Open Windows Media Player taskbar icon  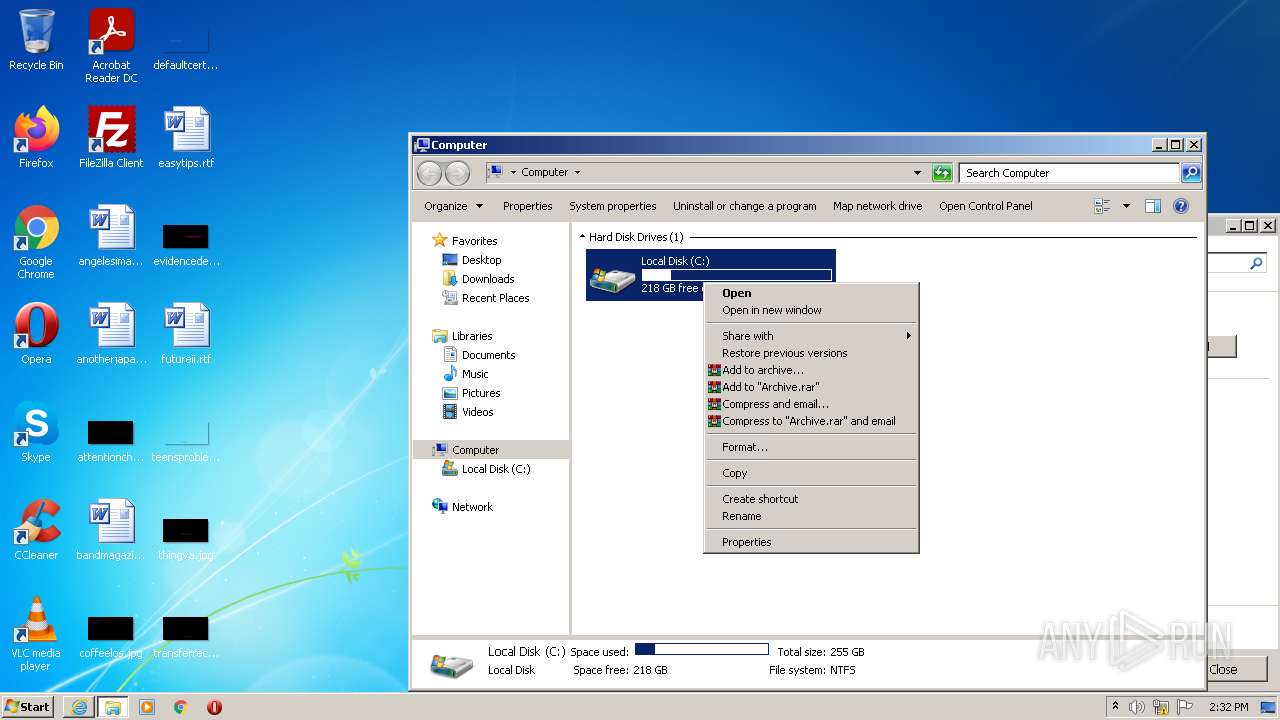coord(147,707)
